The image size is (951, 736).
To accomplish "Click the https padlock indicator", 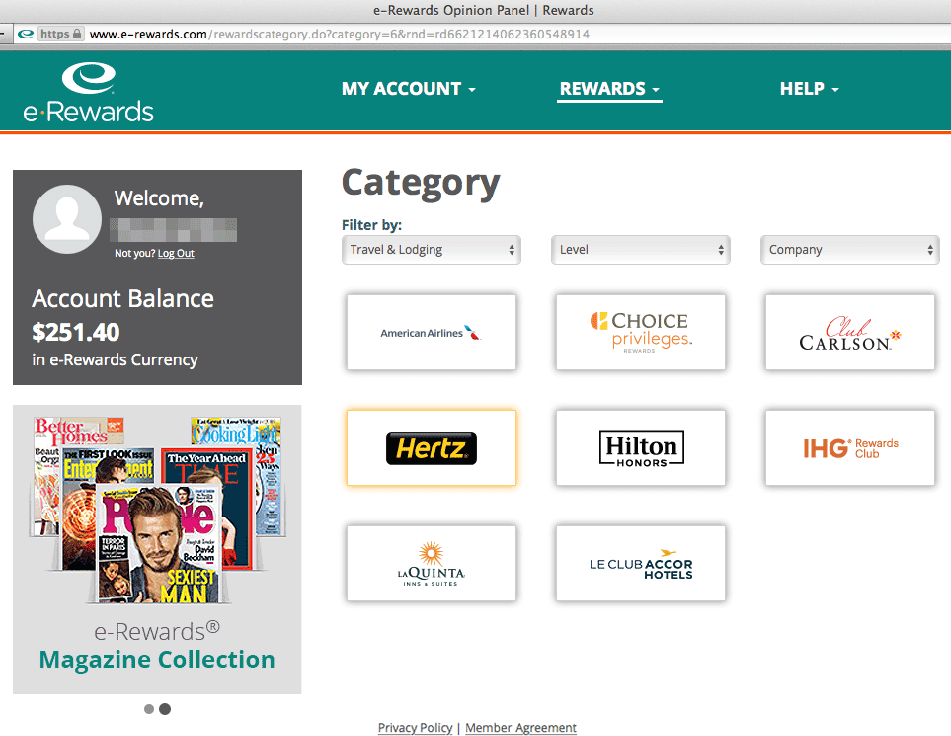I will coord(61,34).
